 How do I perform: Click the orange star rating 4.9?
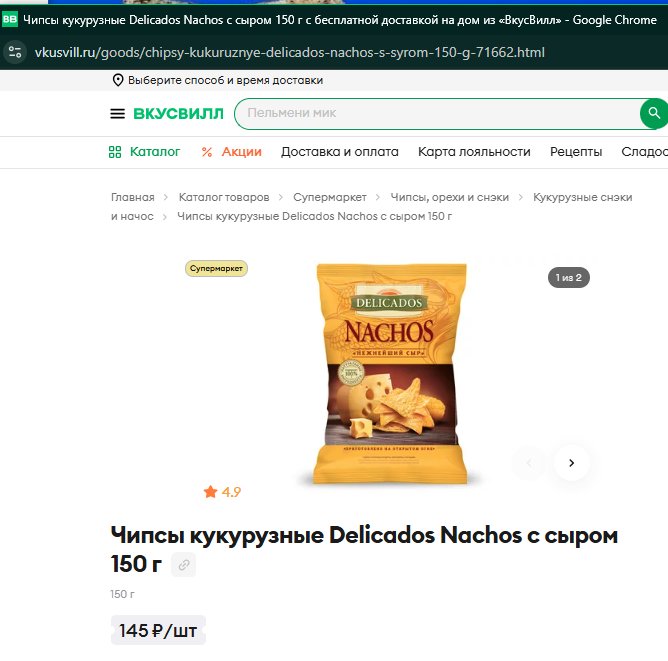coord(222,492)
